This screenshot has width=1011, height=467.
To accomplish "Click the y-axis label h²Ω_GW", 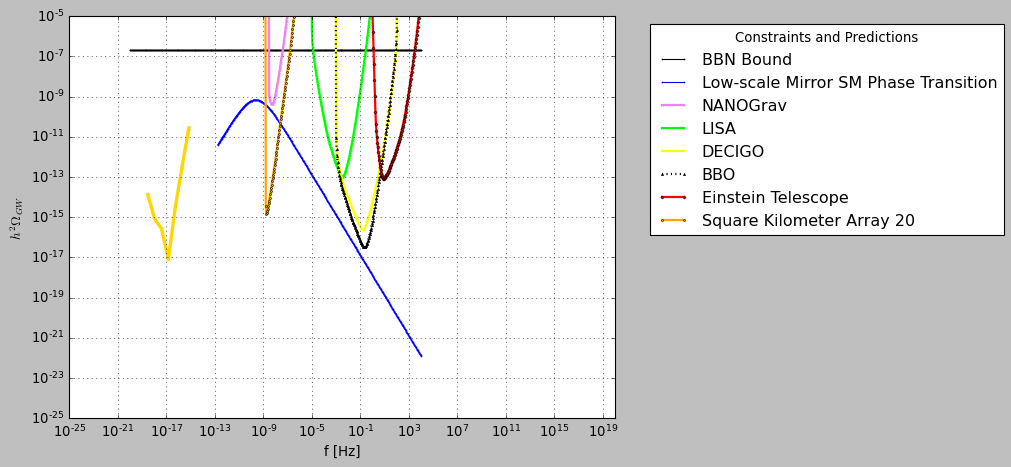I will [x=16, y=217].
